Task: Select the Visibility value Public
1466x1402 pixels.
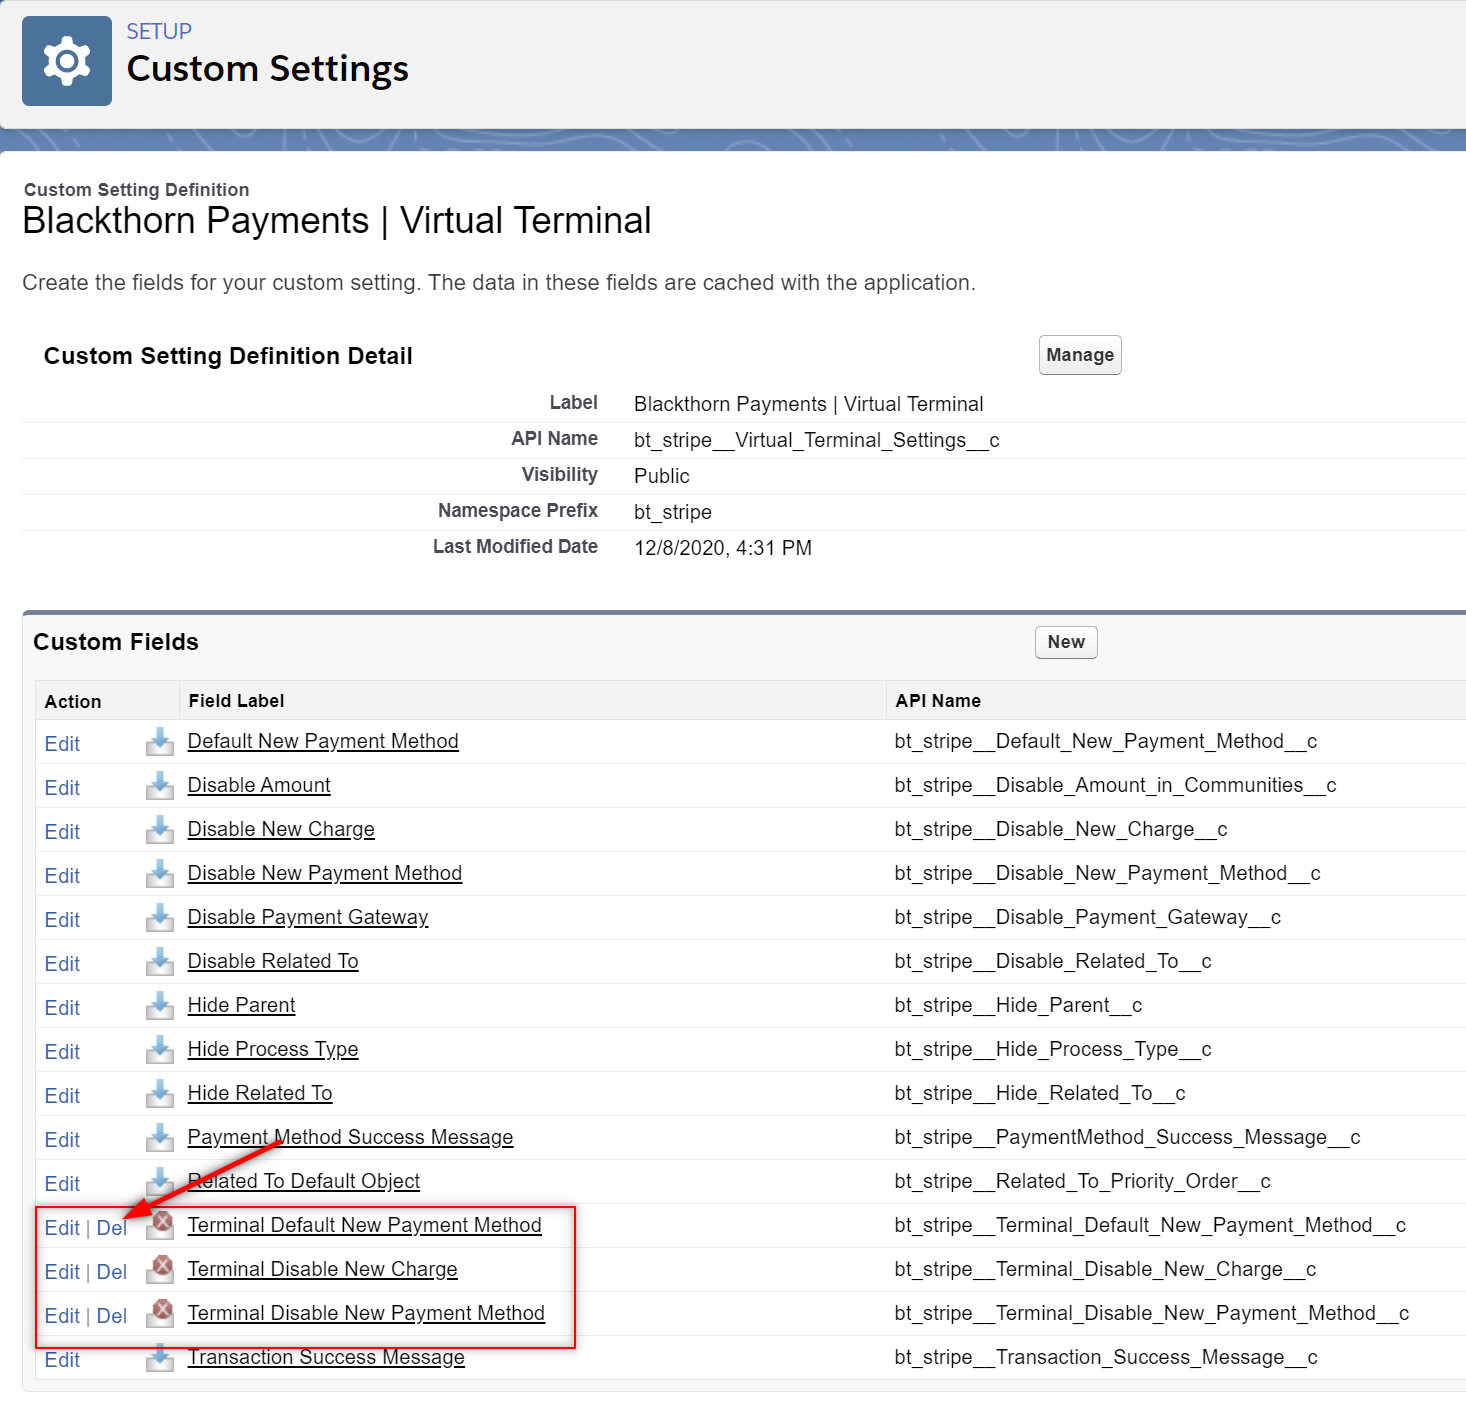Action: click(x=662, y=476)
